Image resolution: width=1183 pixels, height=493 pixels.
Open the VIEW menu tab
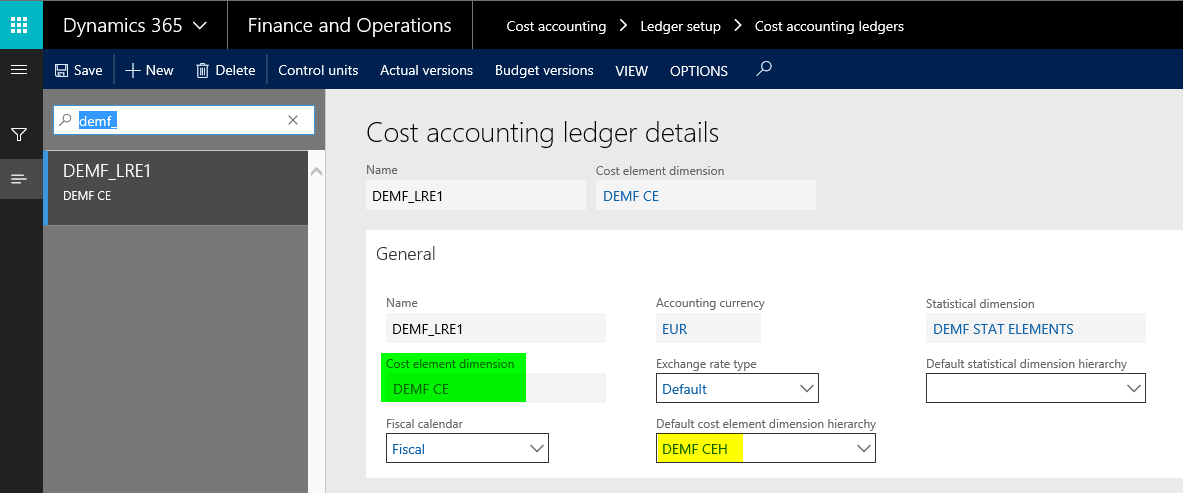(631, 71)
